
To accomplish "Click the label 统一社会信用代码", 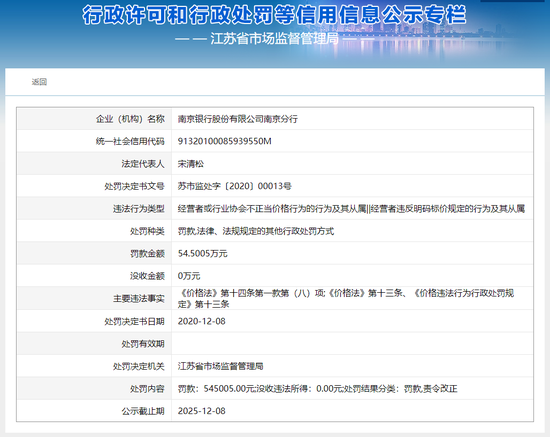I will click(x=130, y=141).
